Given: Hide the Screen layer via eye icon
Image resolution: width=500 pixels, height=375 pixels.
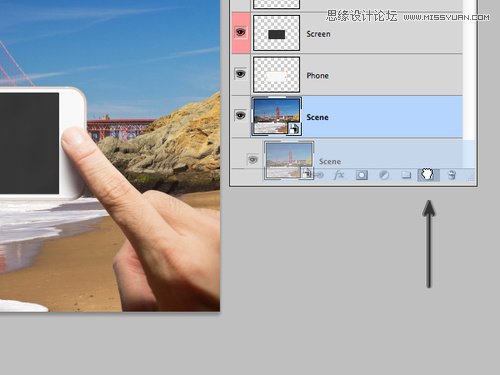Looking at the screenshot, I should 241,32.
